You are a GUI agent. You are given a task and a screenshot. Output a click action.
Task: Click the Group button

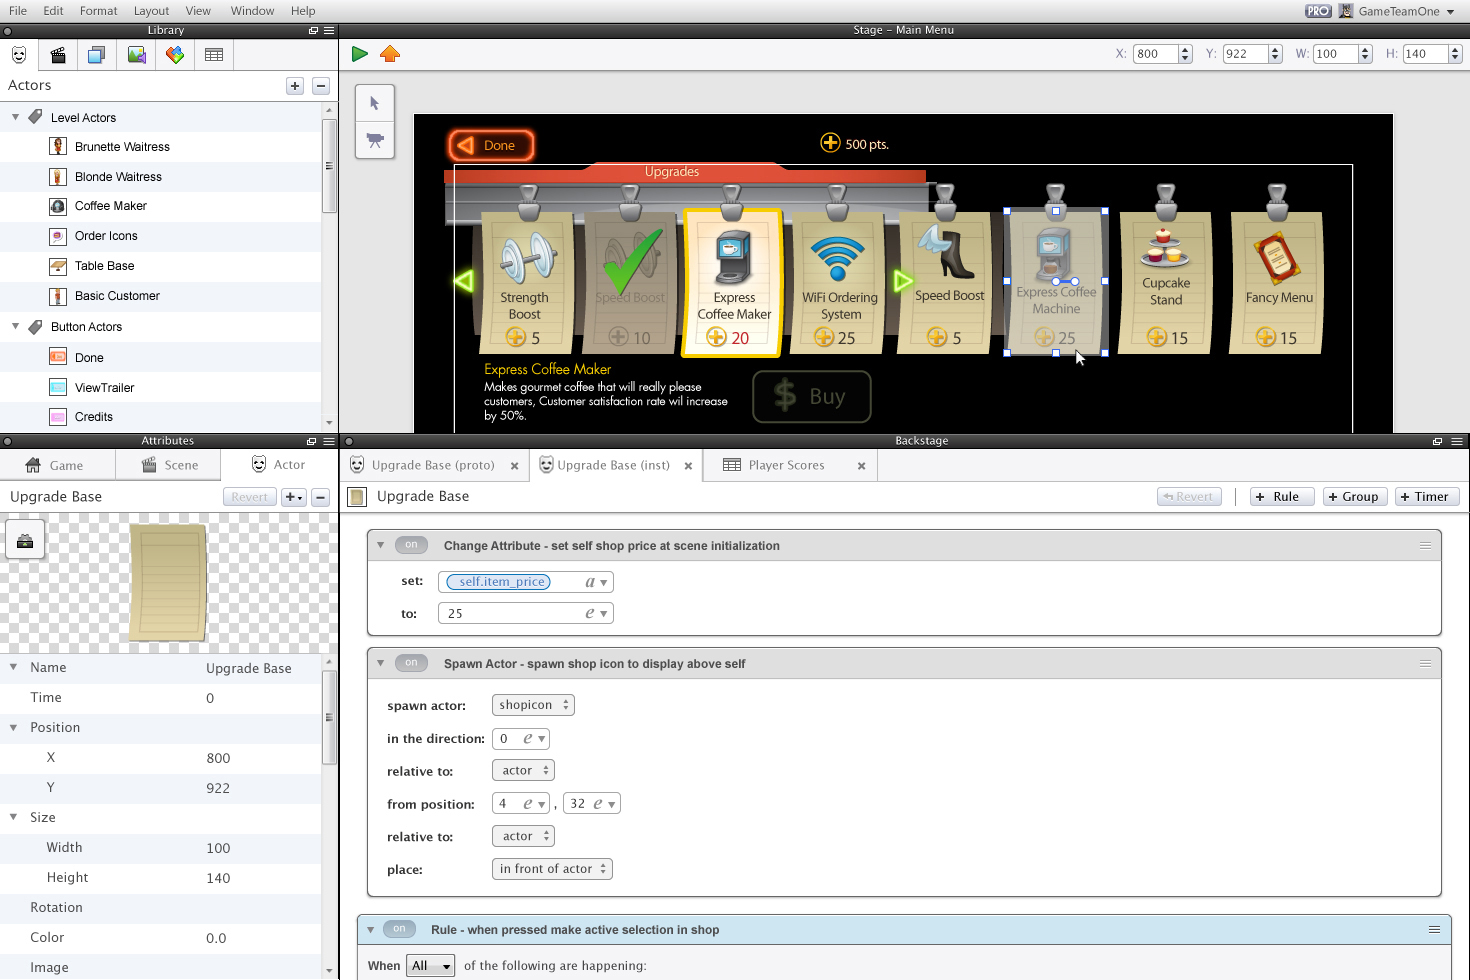click(1354, 496)
